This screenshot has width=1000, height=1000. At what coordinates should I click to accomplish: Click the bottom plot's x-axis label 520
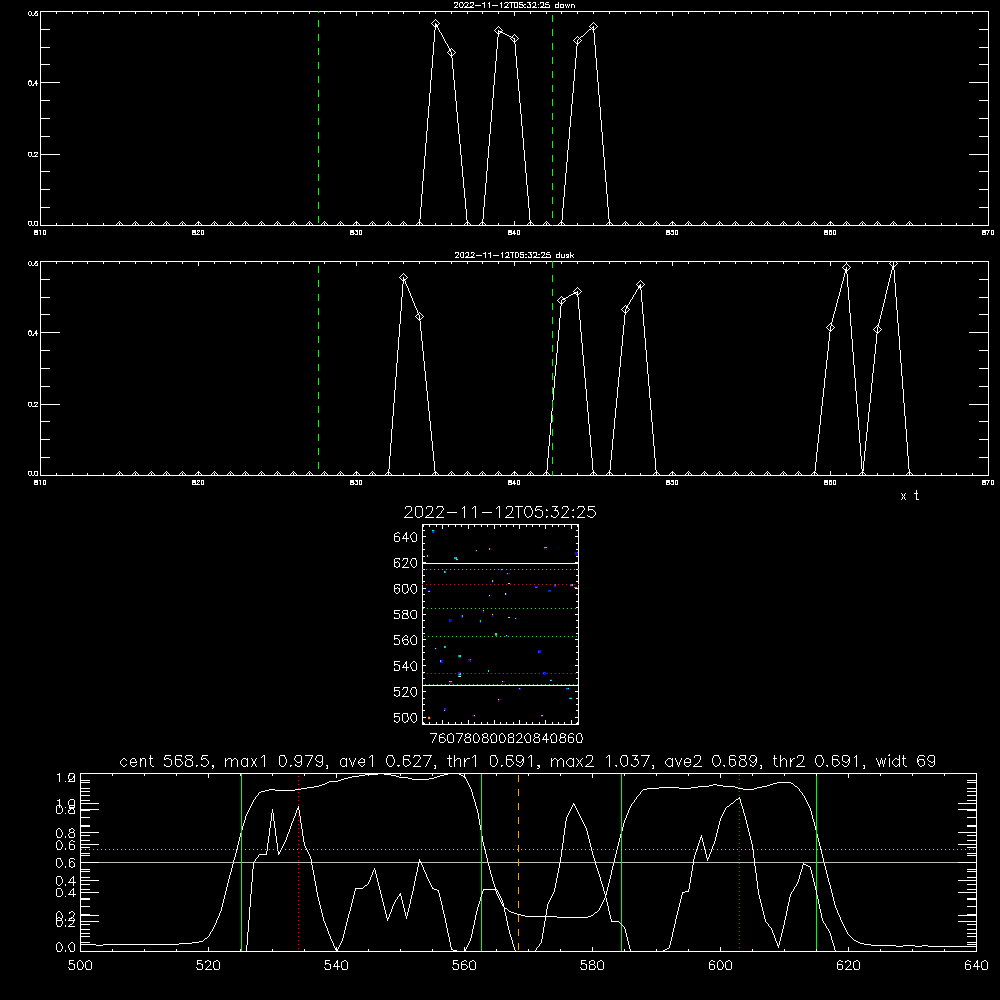(208, 966)
